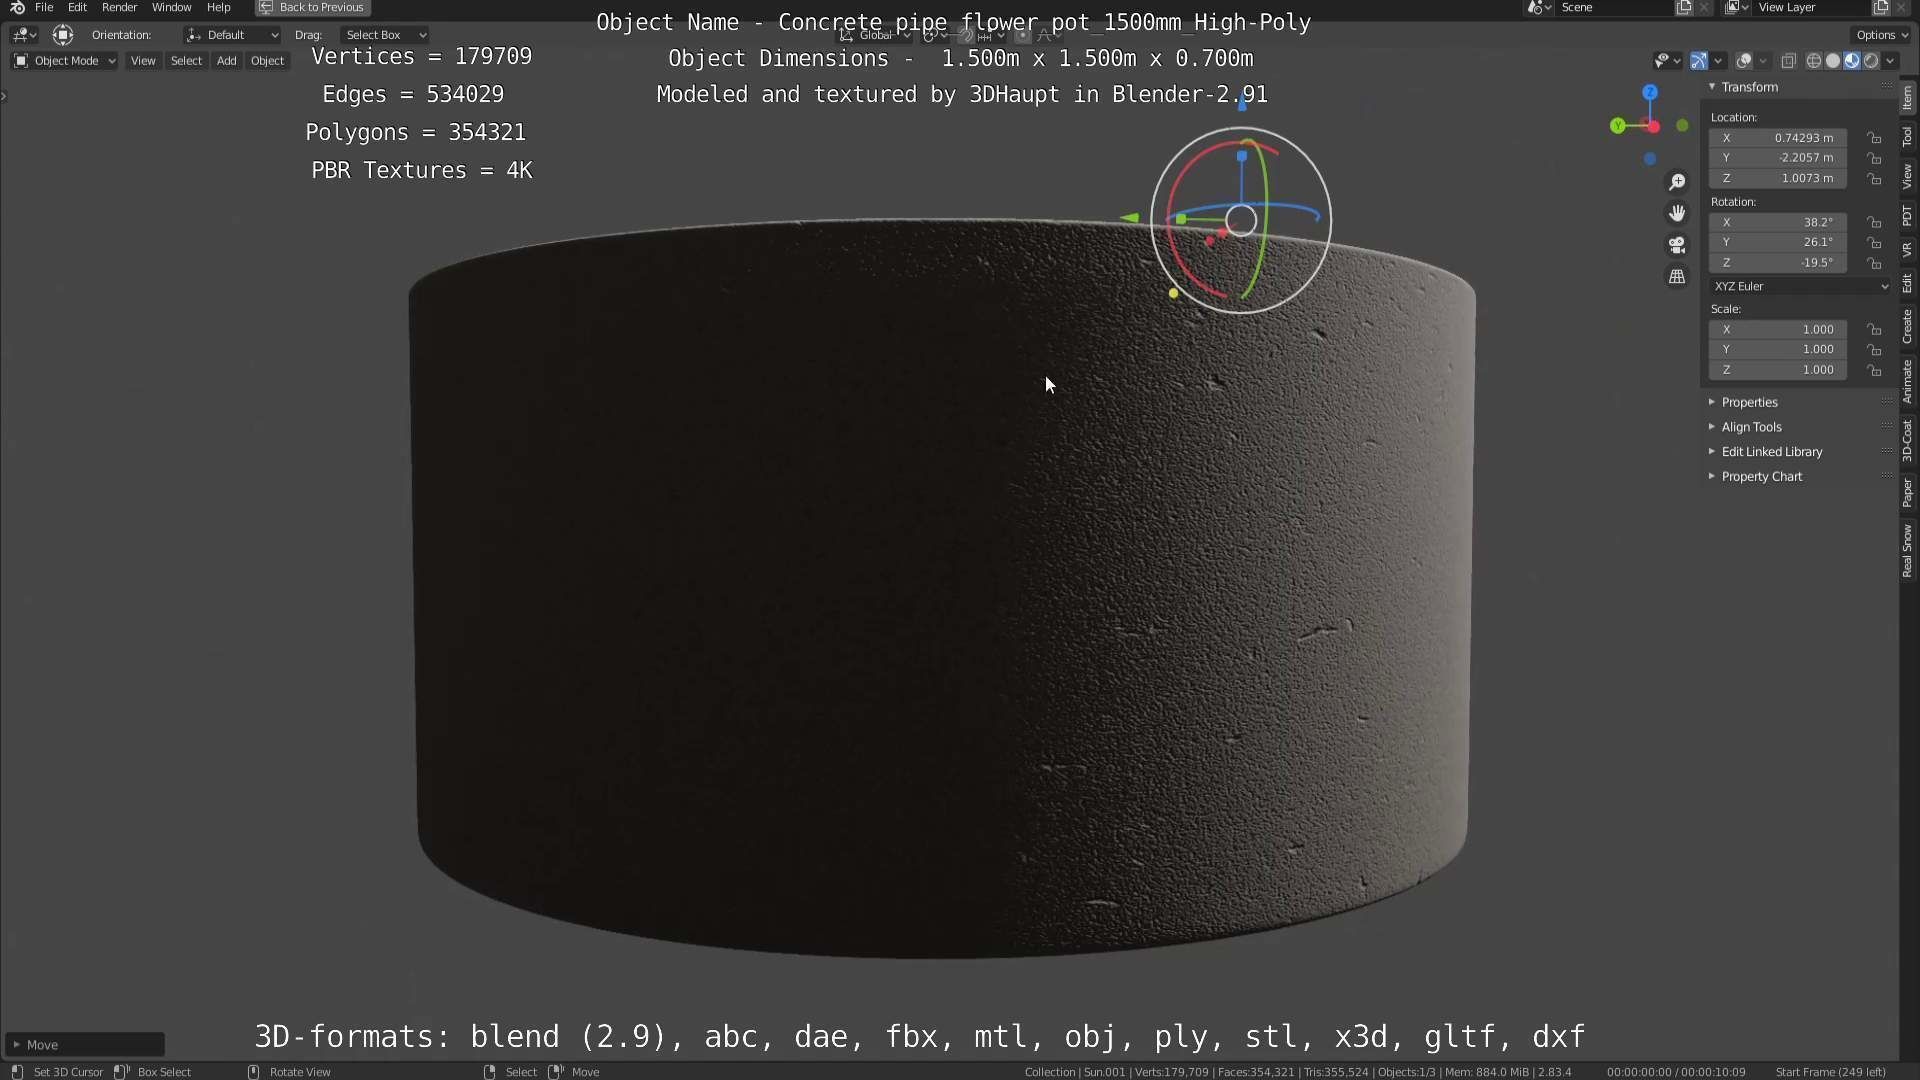Viewport: 1920px width, 1080px height.
Task: Open object type visibility popover
Action: pos(1666,61)
